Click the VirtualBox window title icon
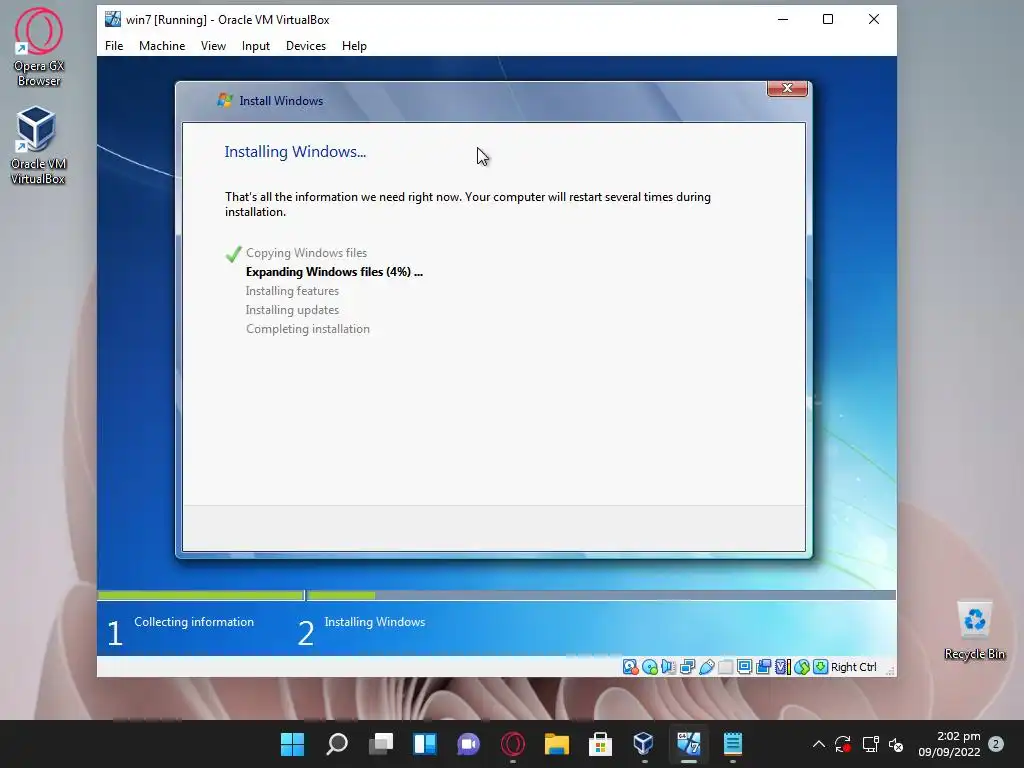1024x768 pixels. (113, 19)
